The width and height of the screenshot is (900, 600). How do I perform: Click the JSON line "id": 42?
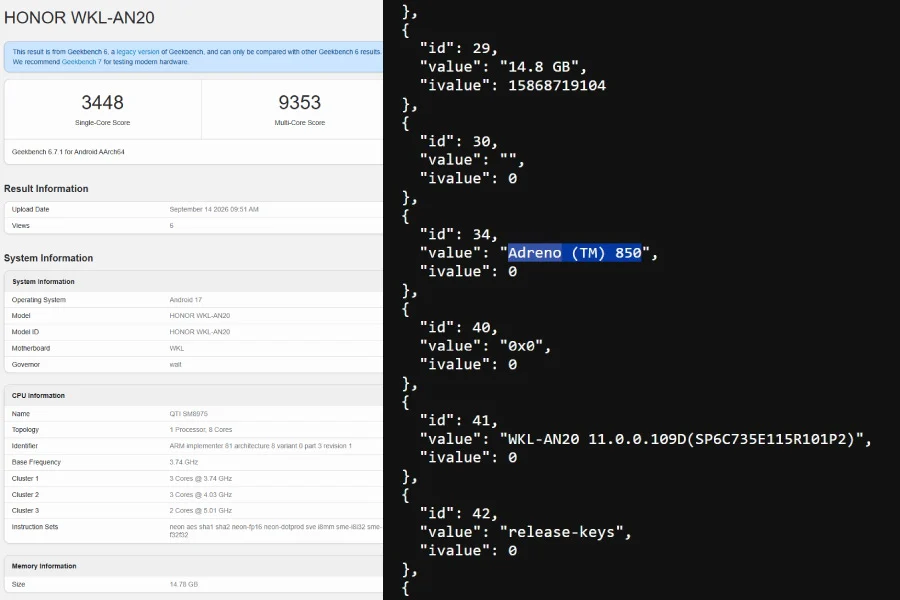click(x=459, y=513)
